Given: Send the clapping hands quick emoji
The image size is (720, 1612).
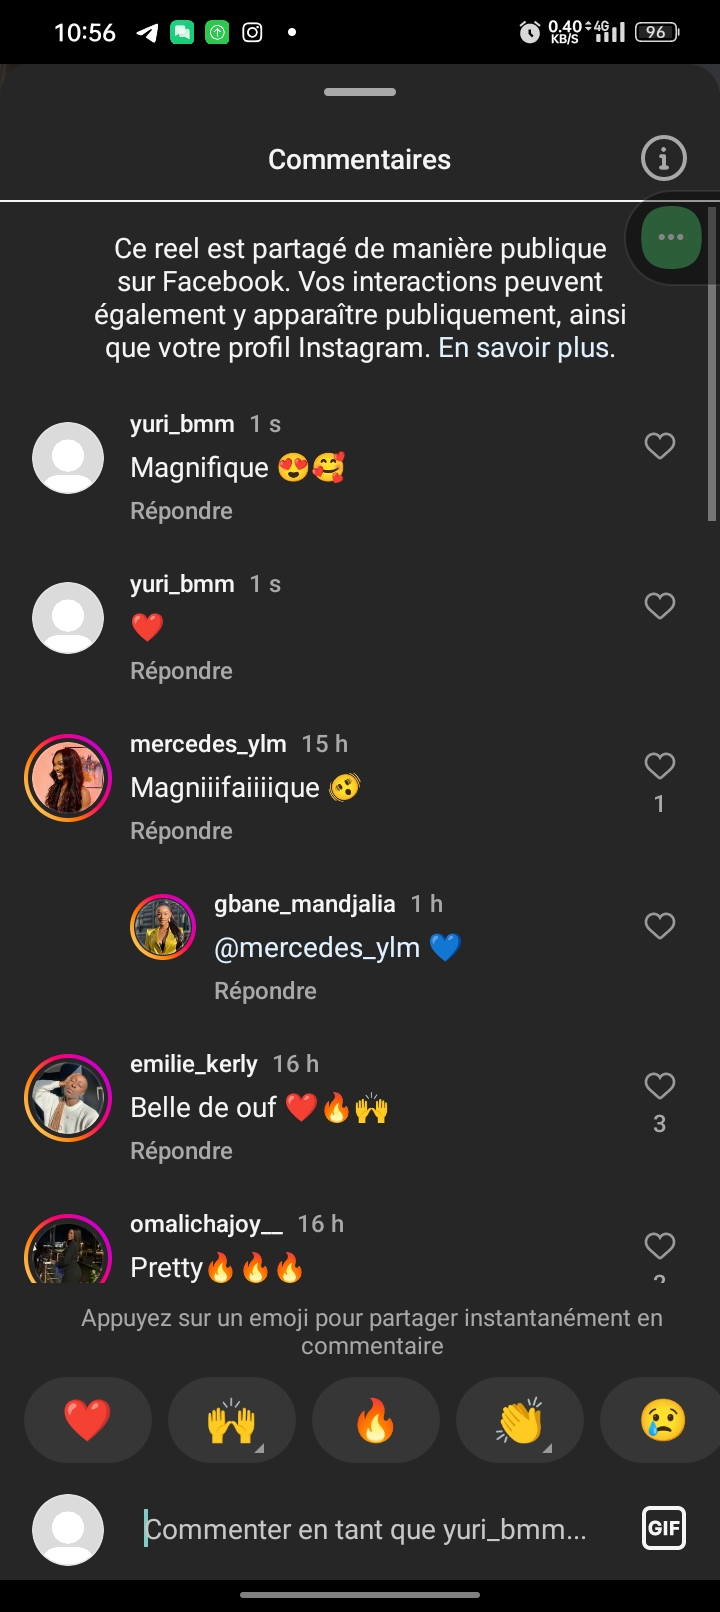Looking at the screenshot, I should pyautogui.click(x=520, y=1420).
